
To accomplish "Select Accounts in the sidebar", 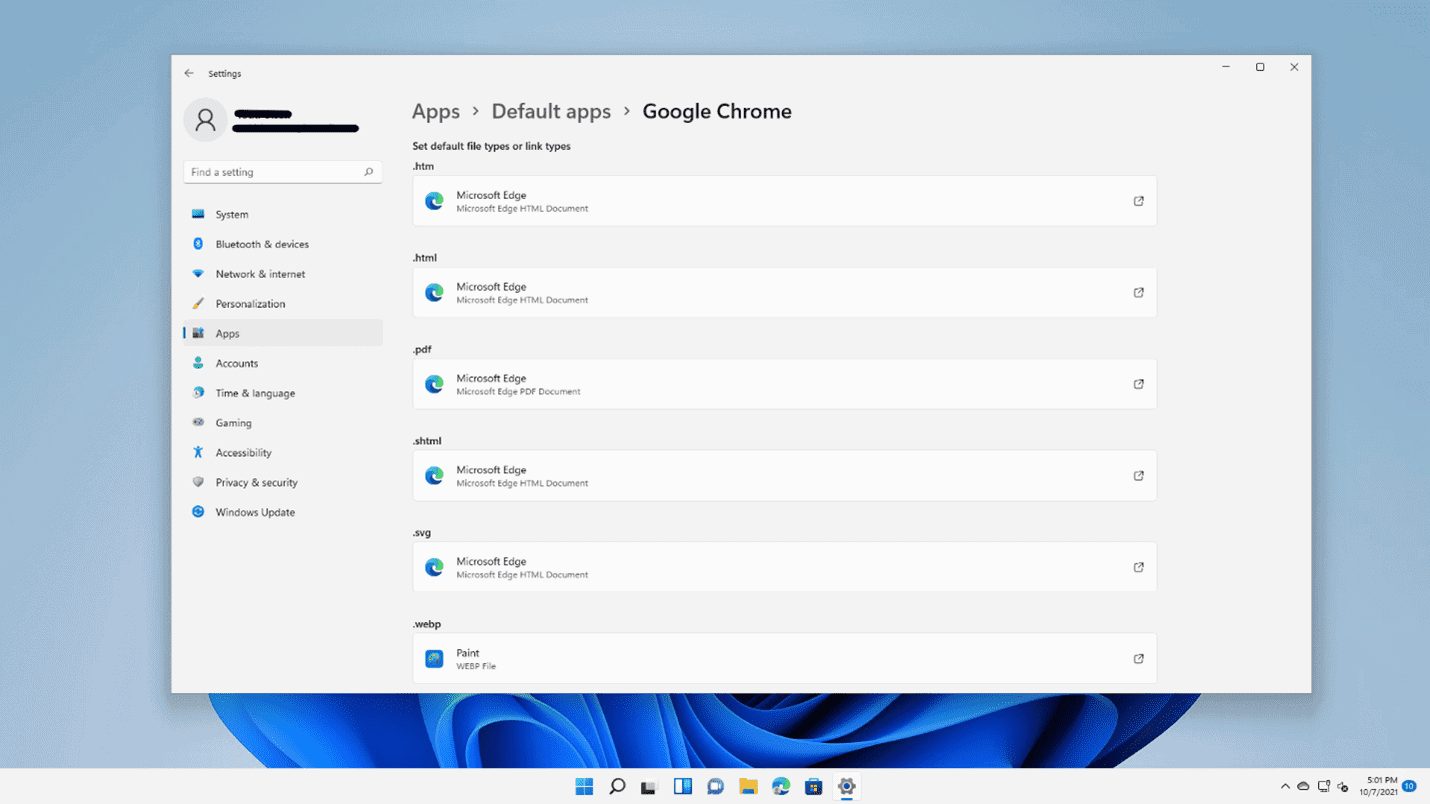I will click(x=283, y=363).
